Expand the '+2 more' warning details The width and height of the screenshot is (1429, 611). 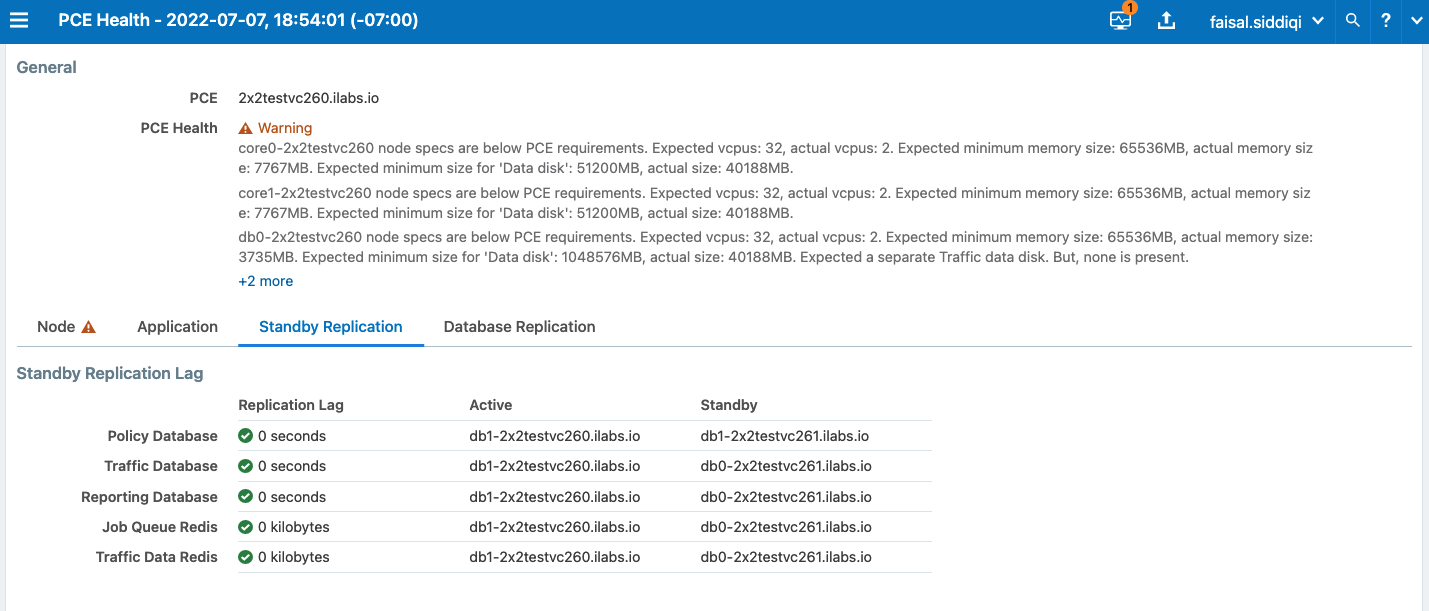[x=265, y=281]
